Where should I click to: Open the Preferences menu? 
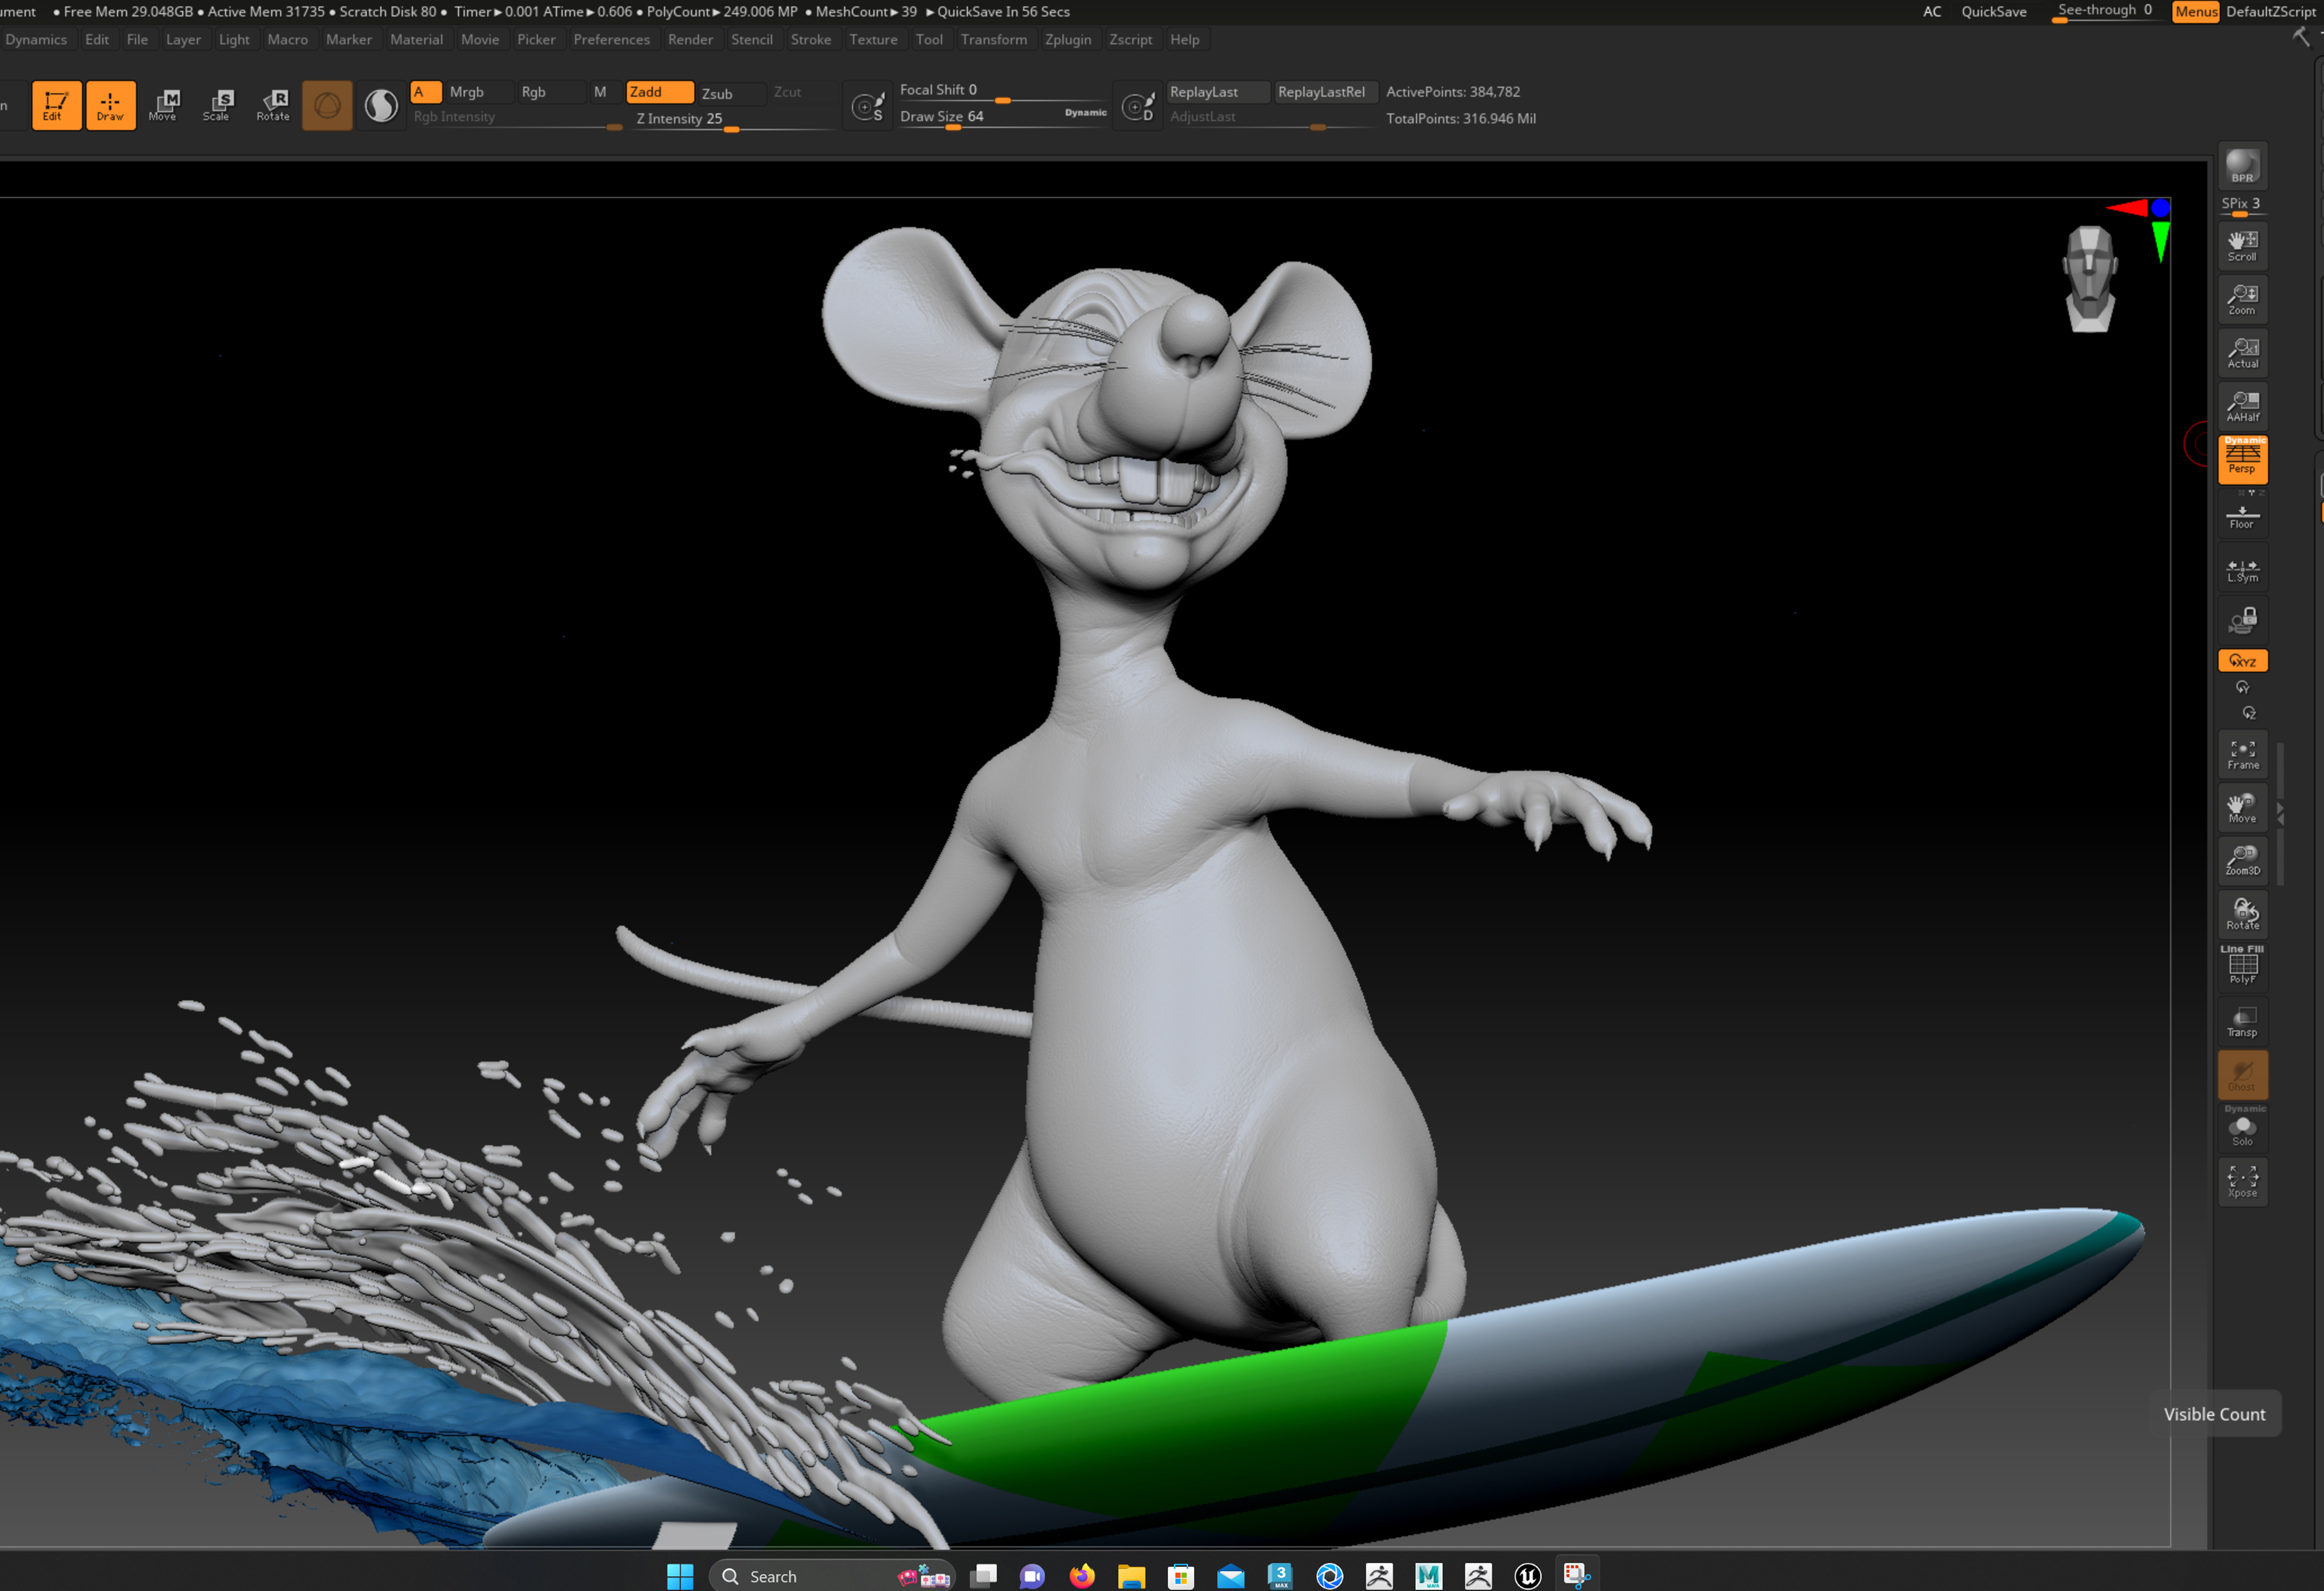tap(611, 39)
